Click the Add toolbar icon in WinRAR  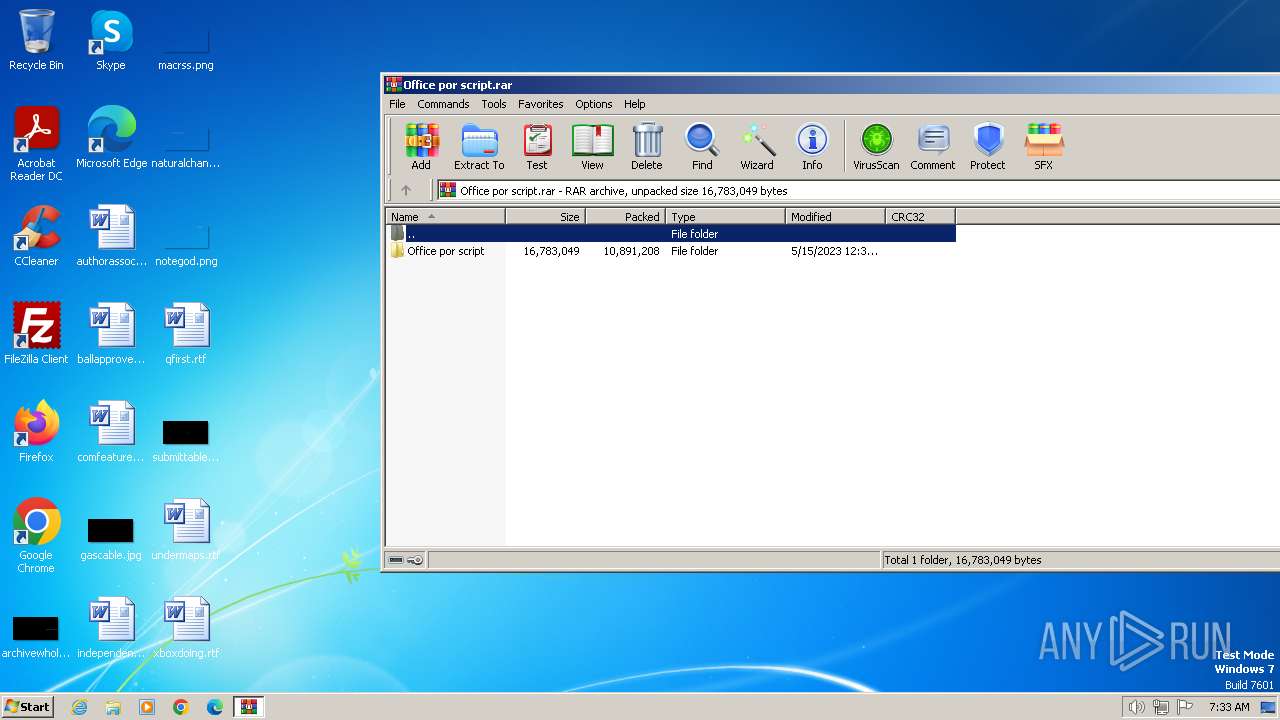421,147
